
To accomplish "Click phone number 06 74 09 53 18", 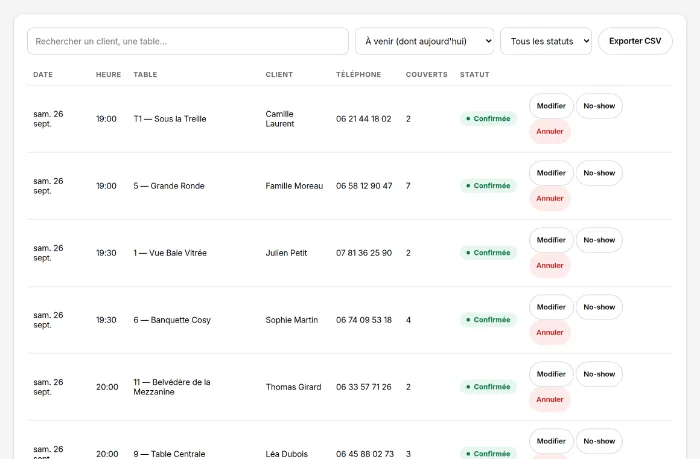I will 364,320.
